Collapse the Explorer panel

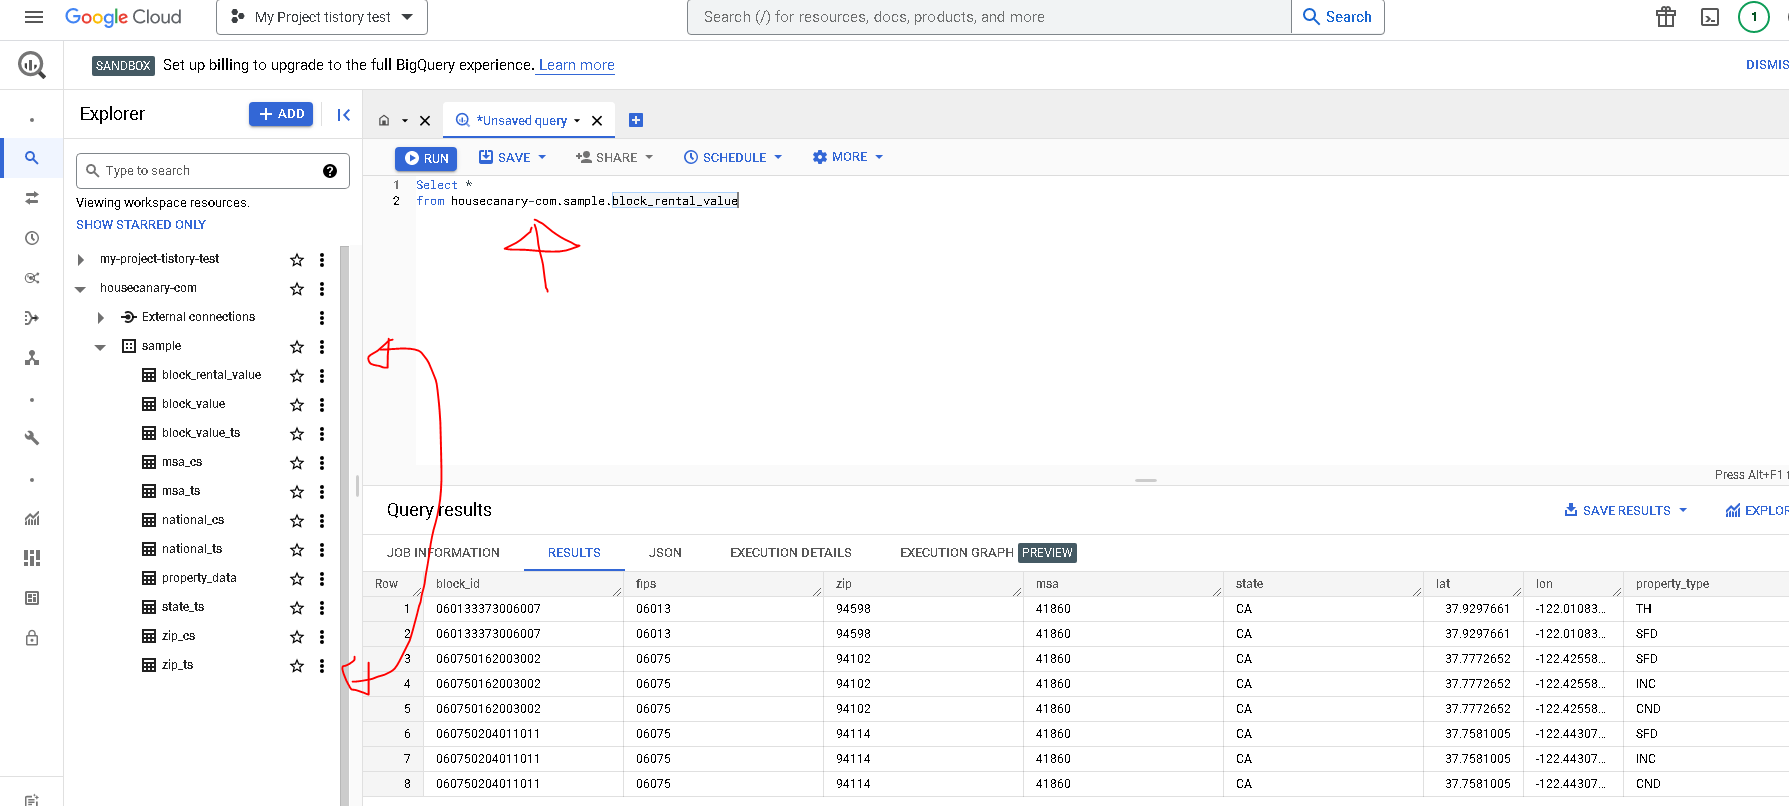coord(343,115)
